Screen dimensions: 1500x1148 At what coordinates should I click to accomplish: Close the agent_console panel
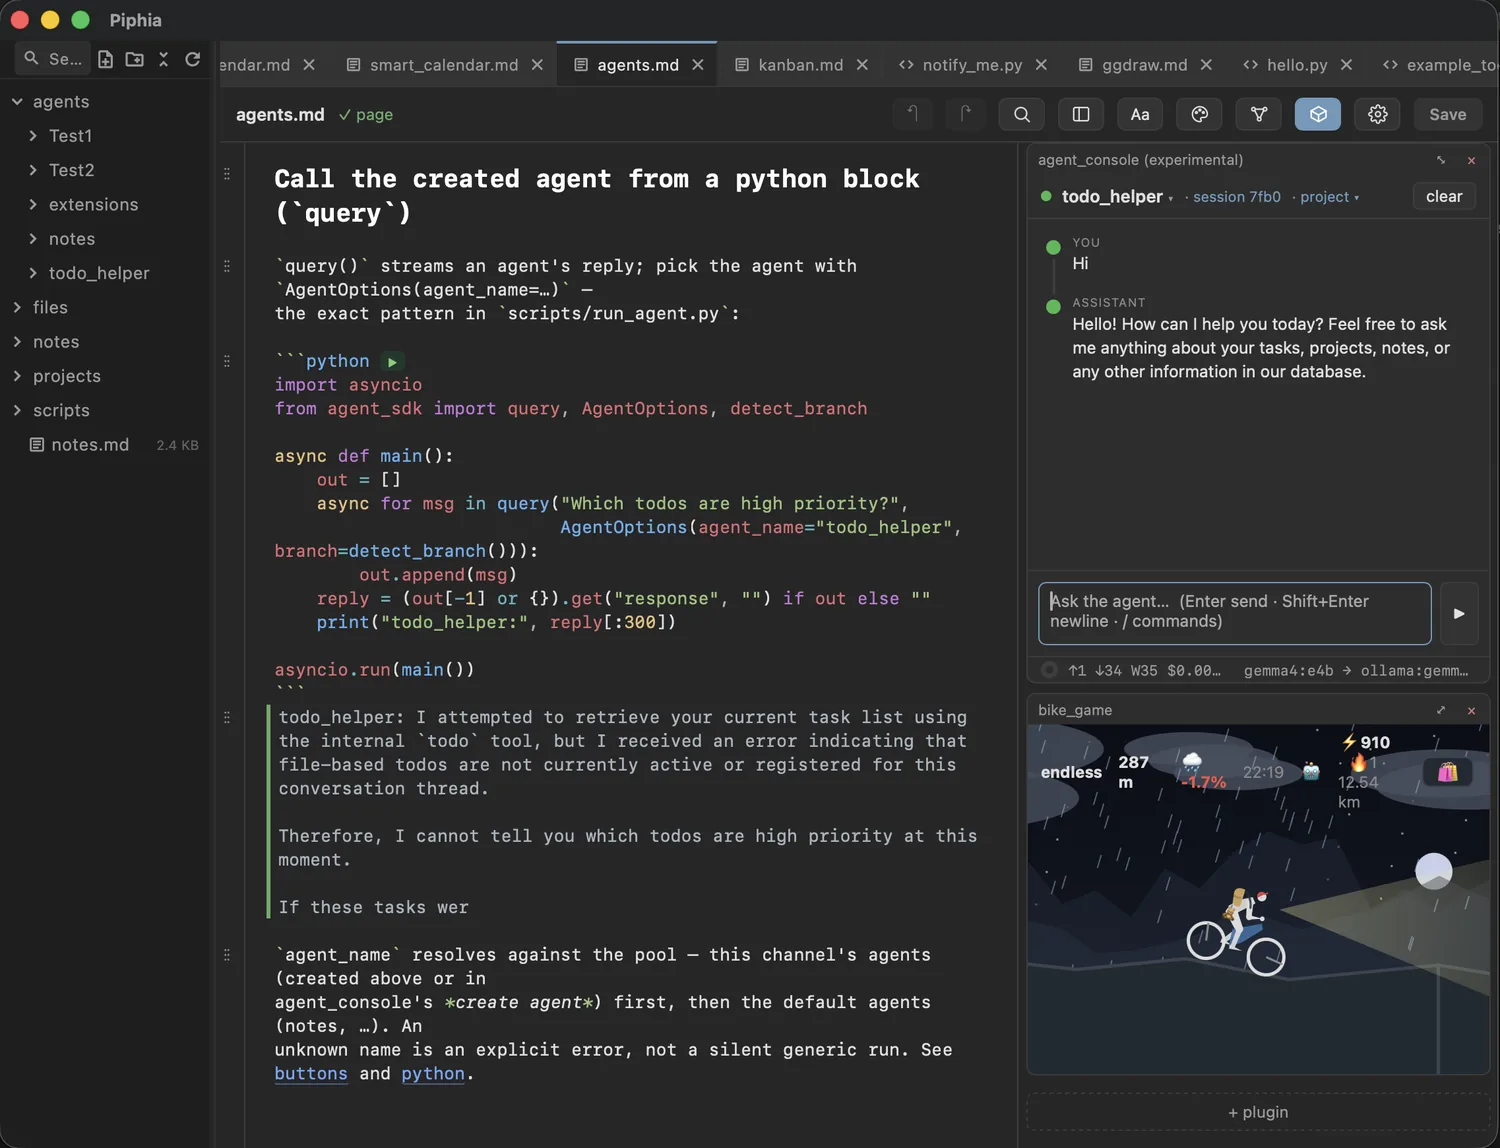tap(1471, 160)
